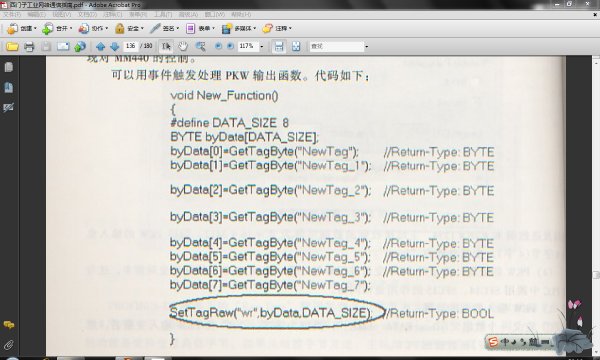600x360 pixels.
Task: Click the Email envelope icon
Action: point(63,47)
